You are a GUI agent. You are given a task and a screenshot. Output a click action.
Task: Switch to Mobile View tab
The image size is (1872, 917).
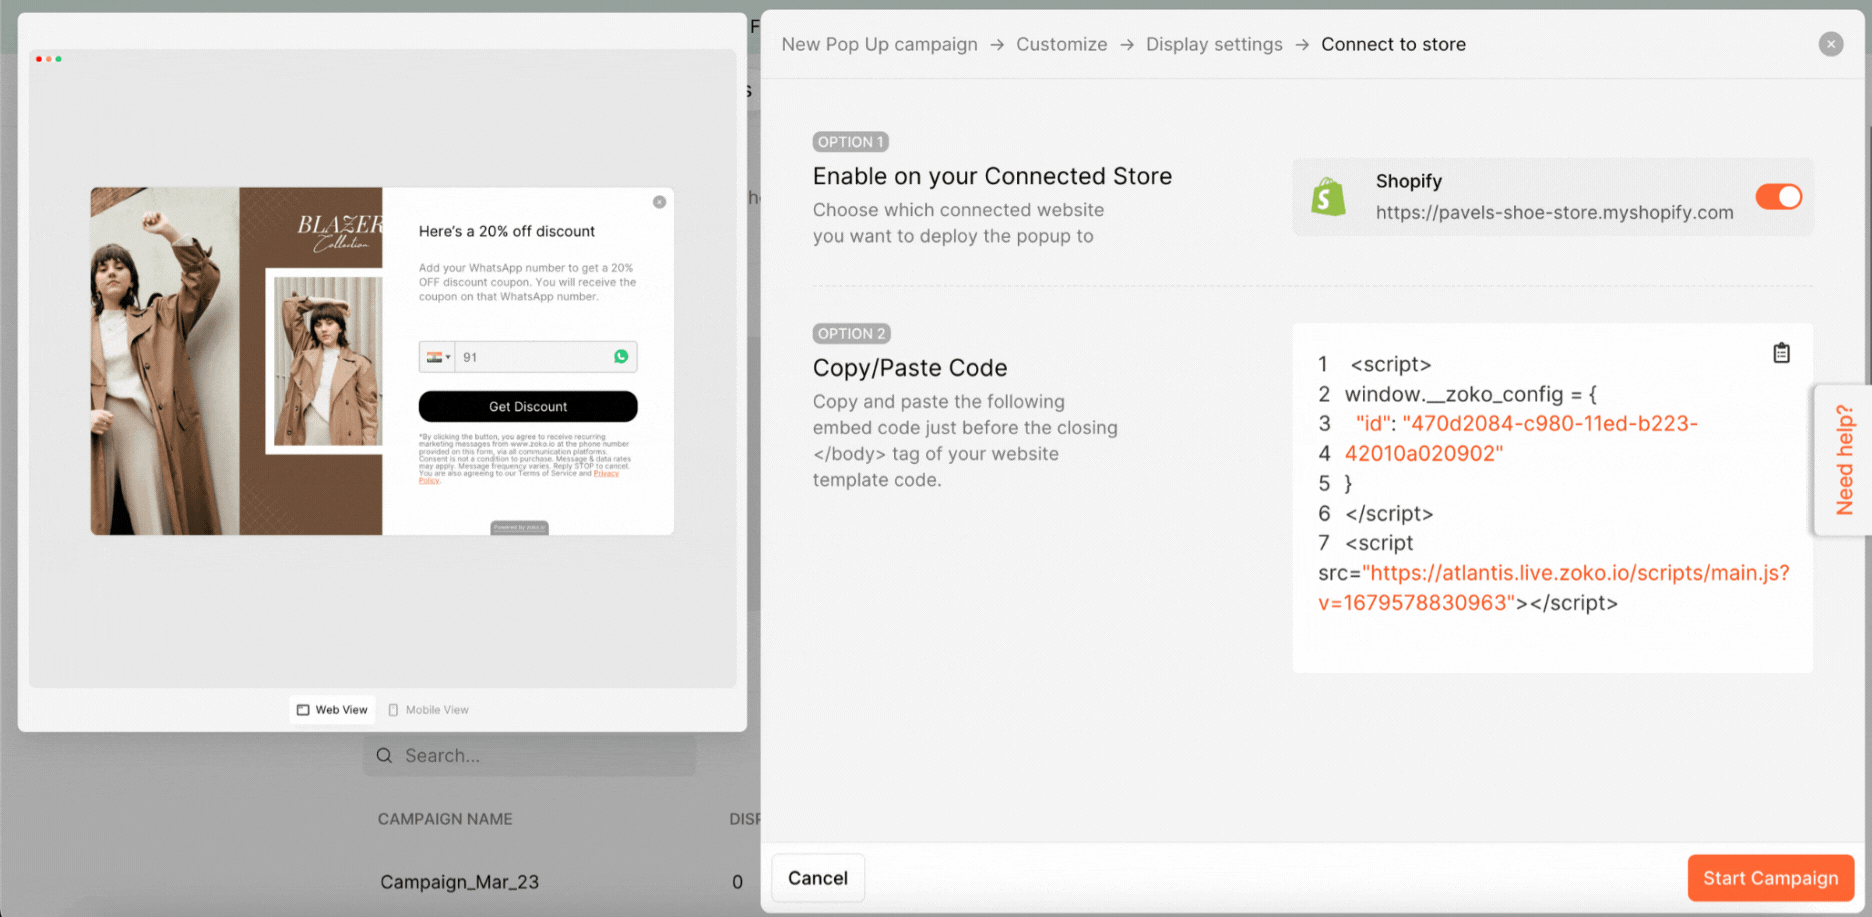pyautogui.click(x=428, y=710)
